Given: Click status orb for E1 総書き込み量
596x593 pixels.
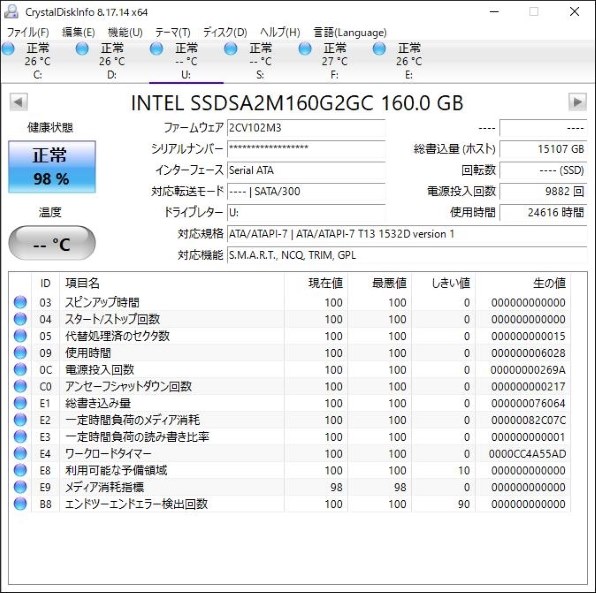Looking at the screenshot, I should (20, 403).
